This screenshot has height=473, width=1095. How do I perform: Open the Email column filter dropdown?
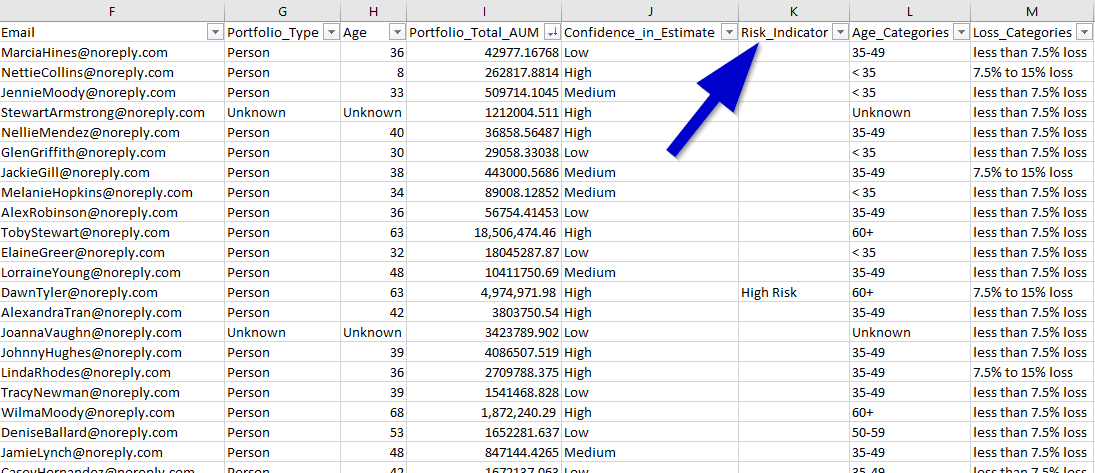214,33
